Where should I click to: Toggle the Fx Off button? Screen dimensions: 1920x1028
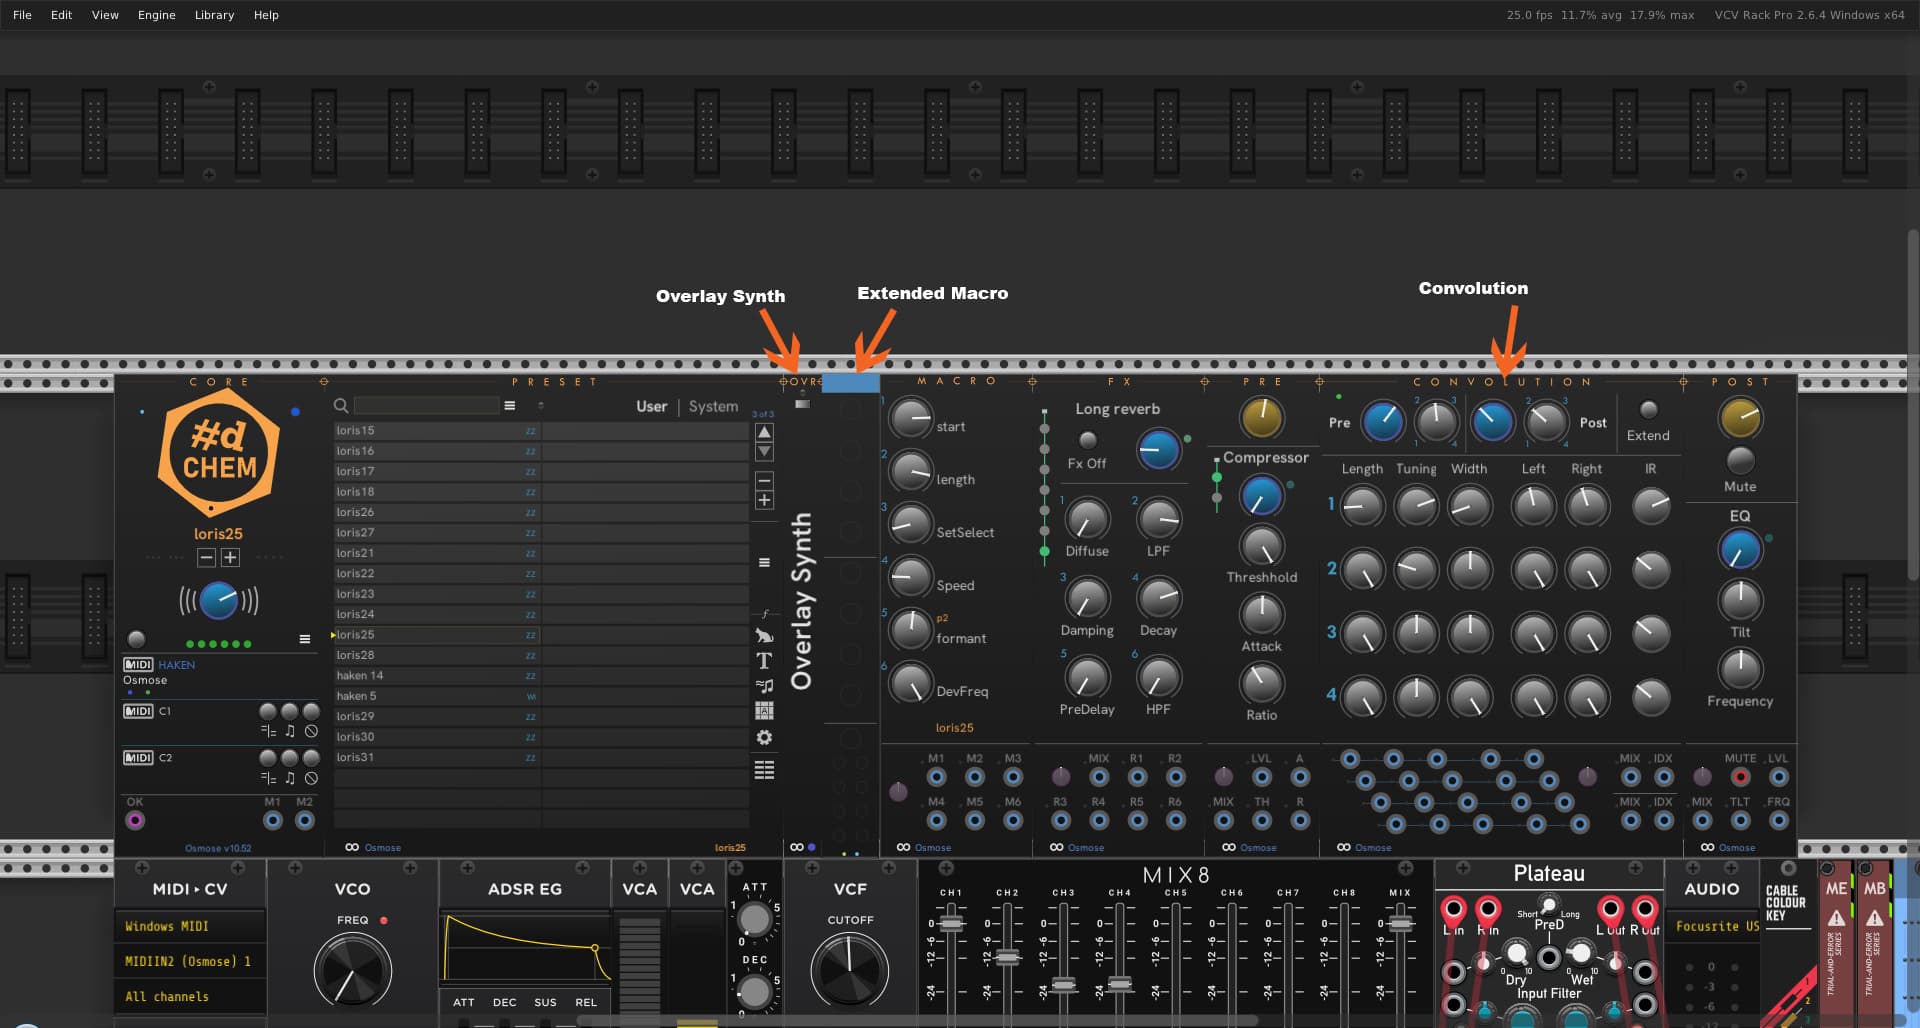1087,440
